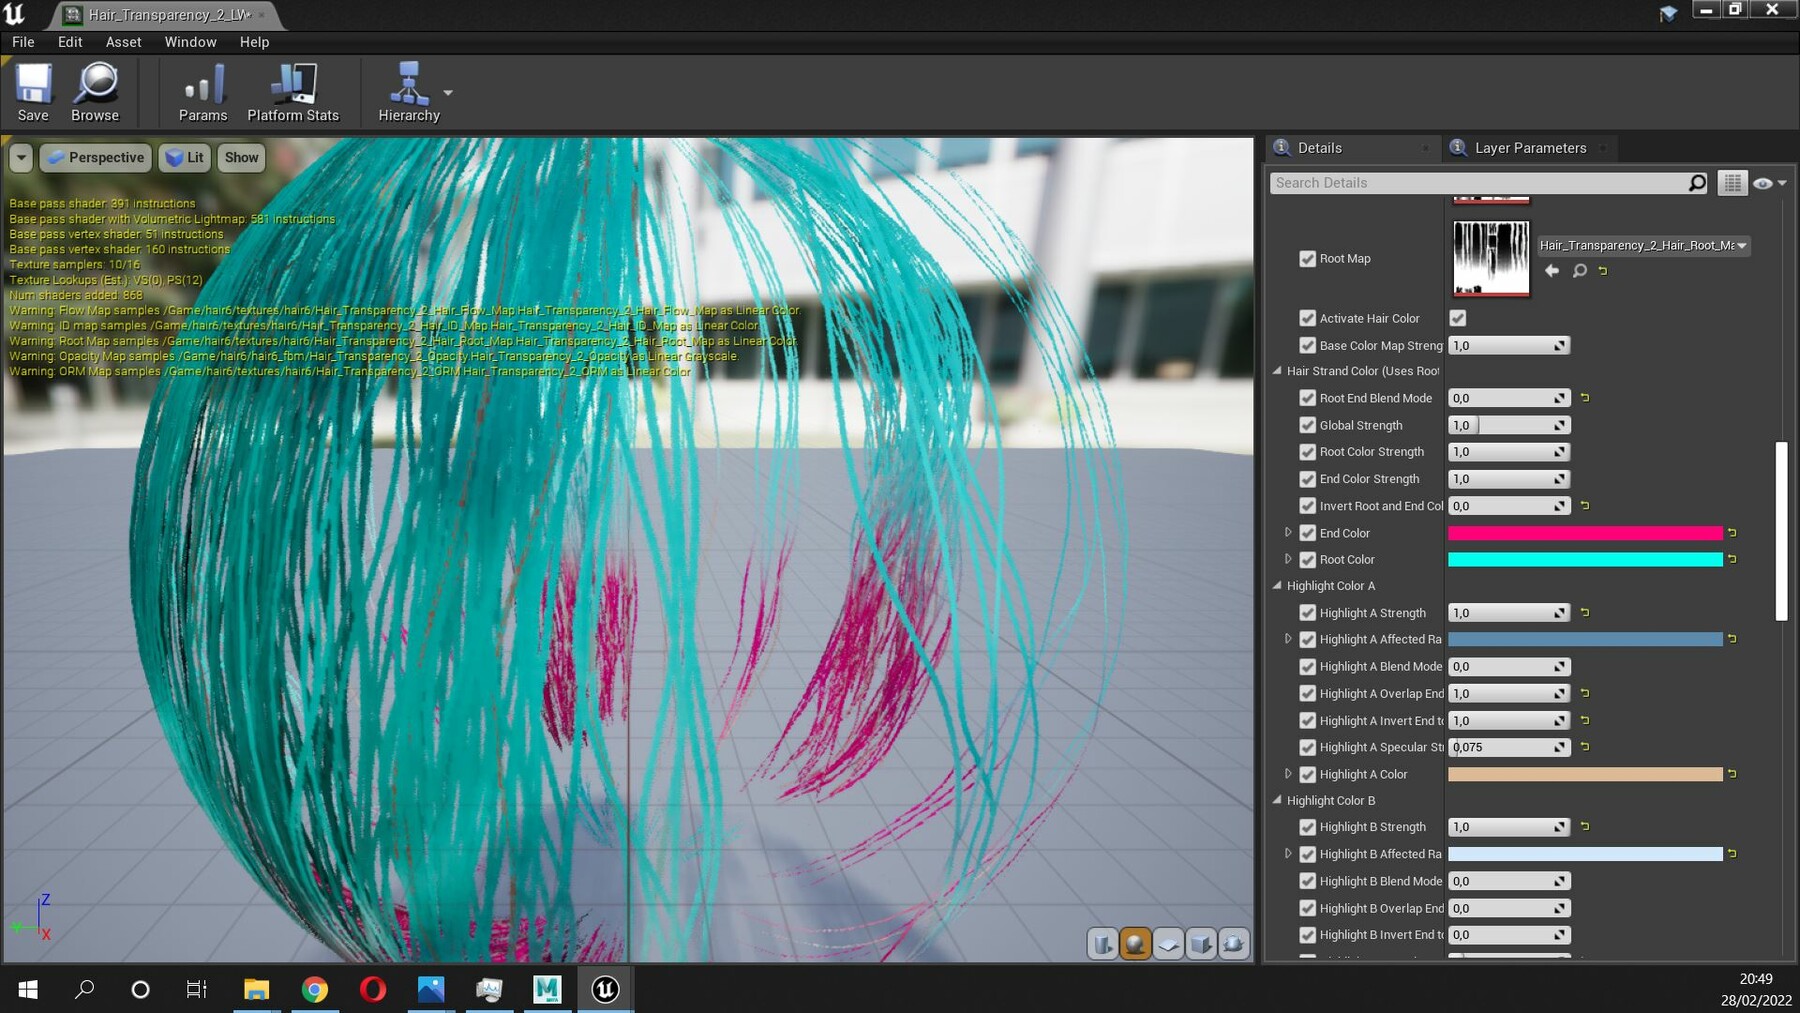
Task: Expand the Root Color parameter row
Action: click(1288, 559)
